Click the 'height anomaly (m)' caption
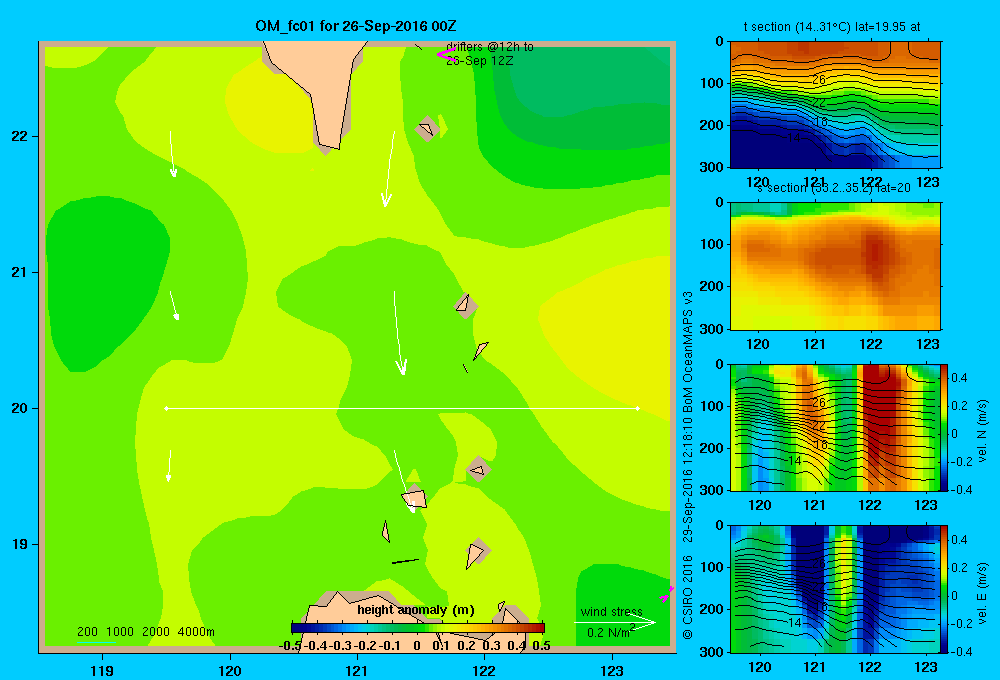The height and width of the screenshot is (680, 1000). click(x=416, y=610)
